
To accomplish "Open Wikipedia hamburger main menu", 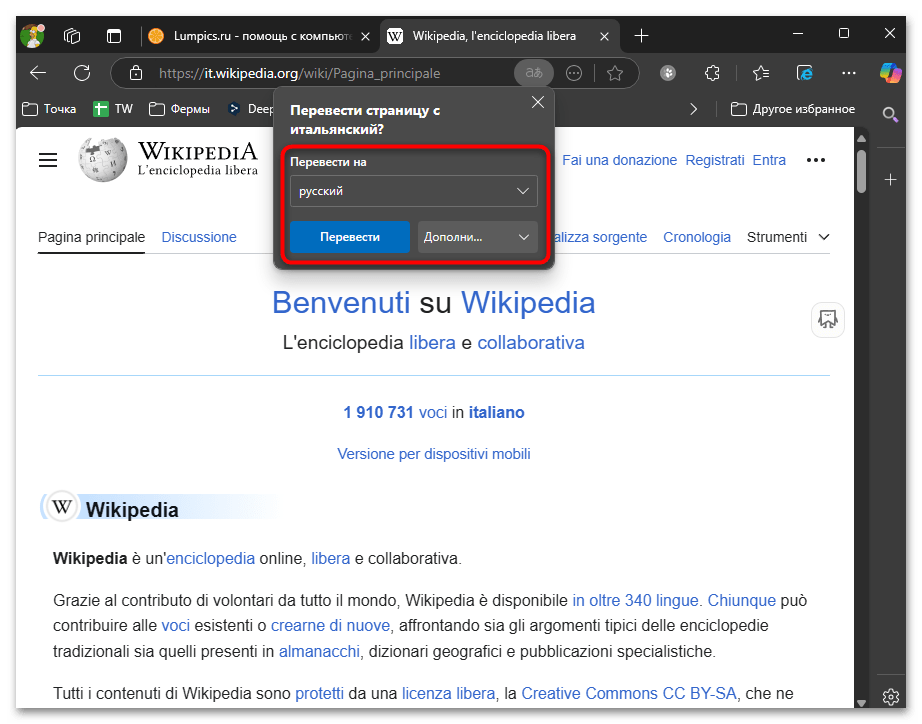I will [x=48, y=160].
